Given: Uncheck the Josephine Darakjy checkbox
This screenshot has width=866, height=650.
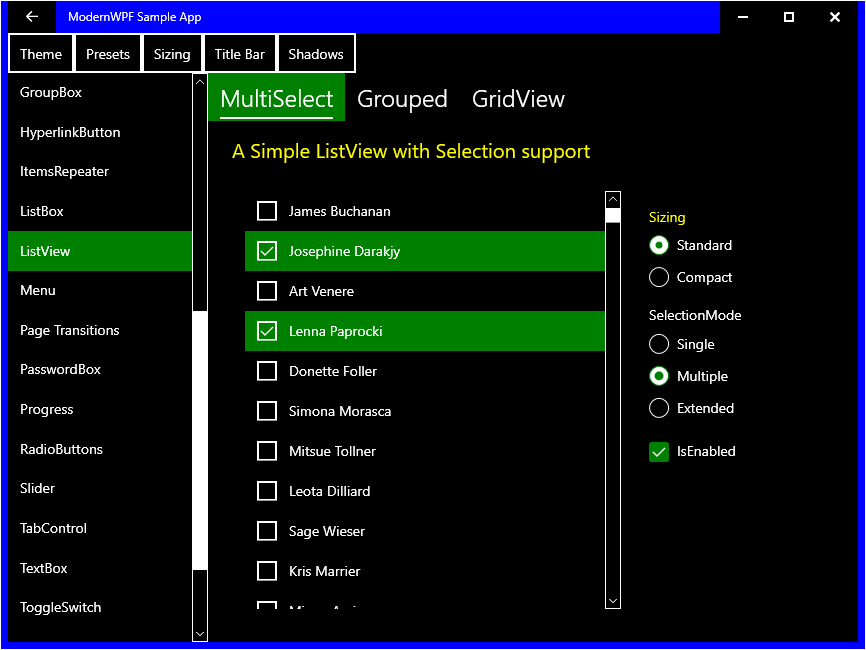Looking at the screenshot, I should (267, 251).
